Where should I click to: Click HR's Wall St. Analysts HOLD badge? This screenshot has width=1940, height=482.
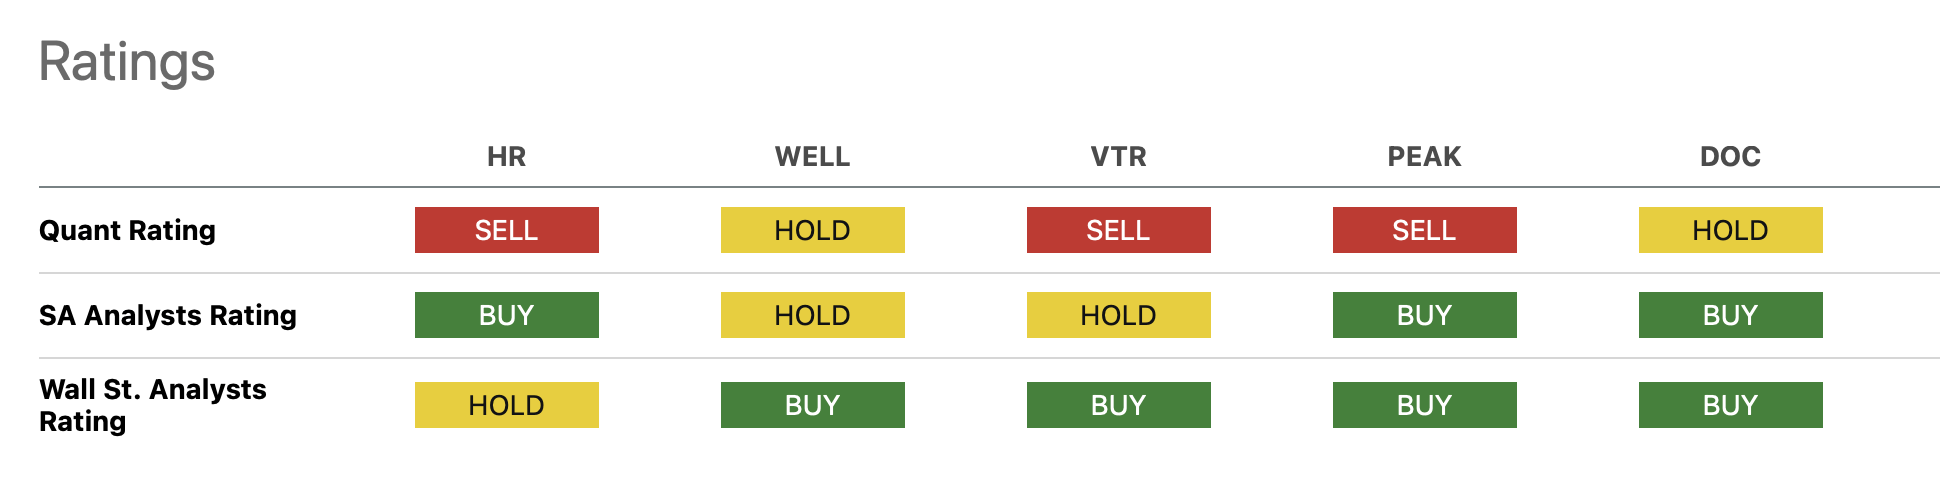[506, 405]
